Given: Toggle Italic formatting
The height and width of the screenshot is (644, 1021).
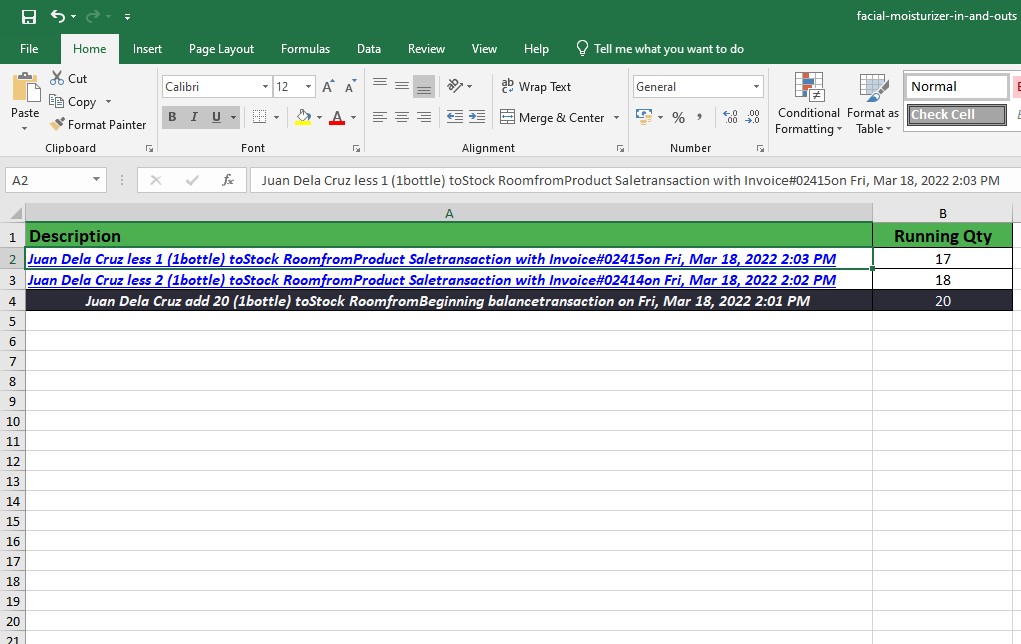Looking at the screenshot, I should [x=194, y=117].
